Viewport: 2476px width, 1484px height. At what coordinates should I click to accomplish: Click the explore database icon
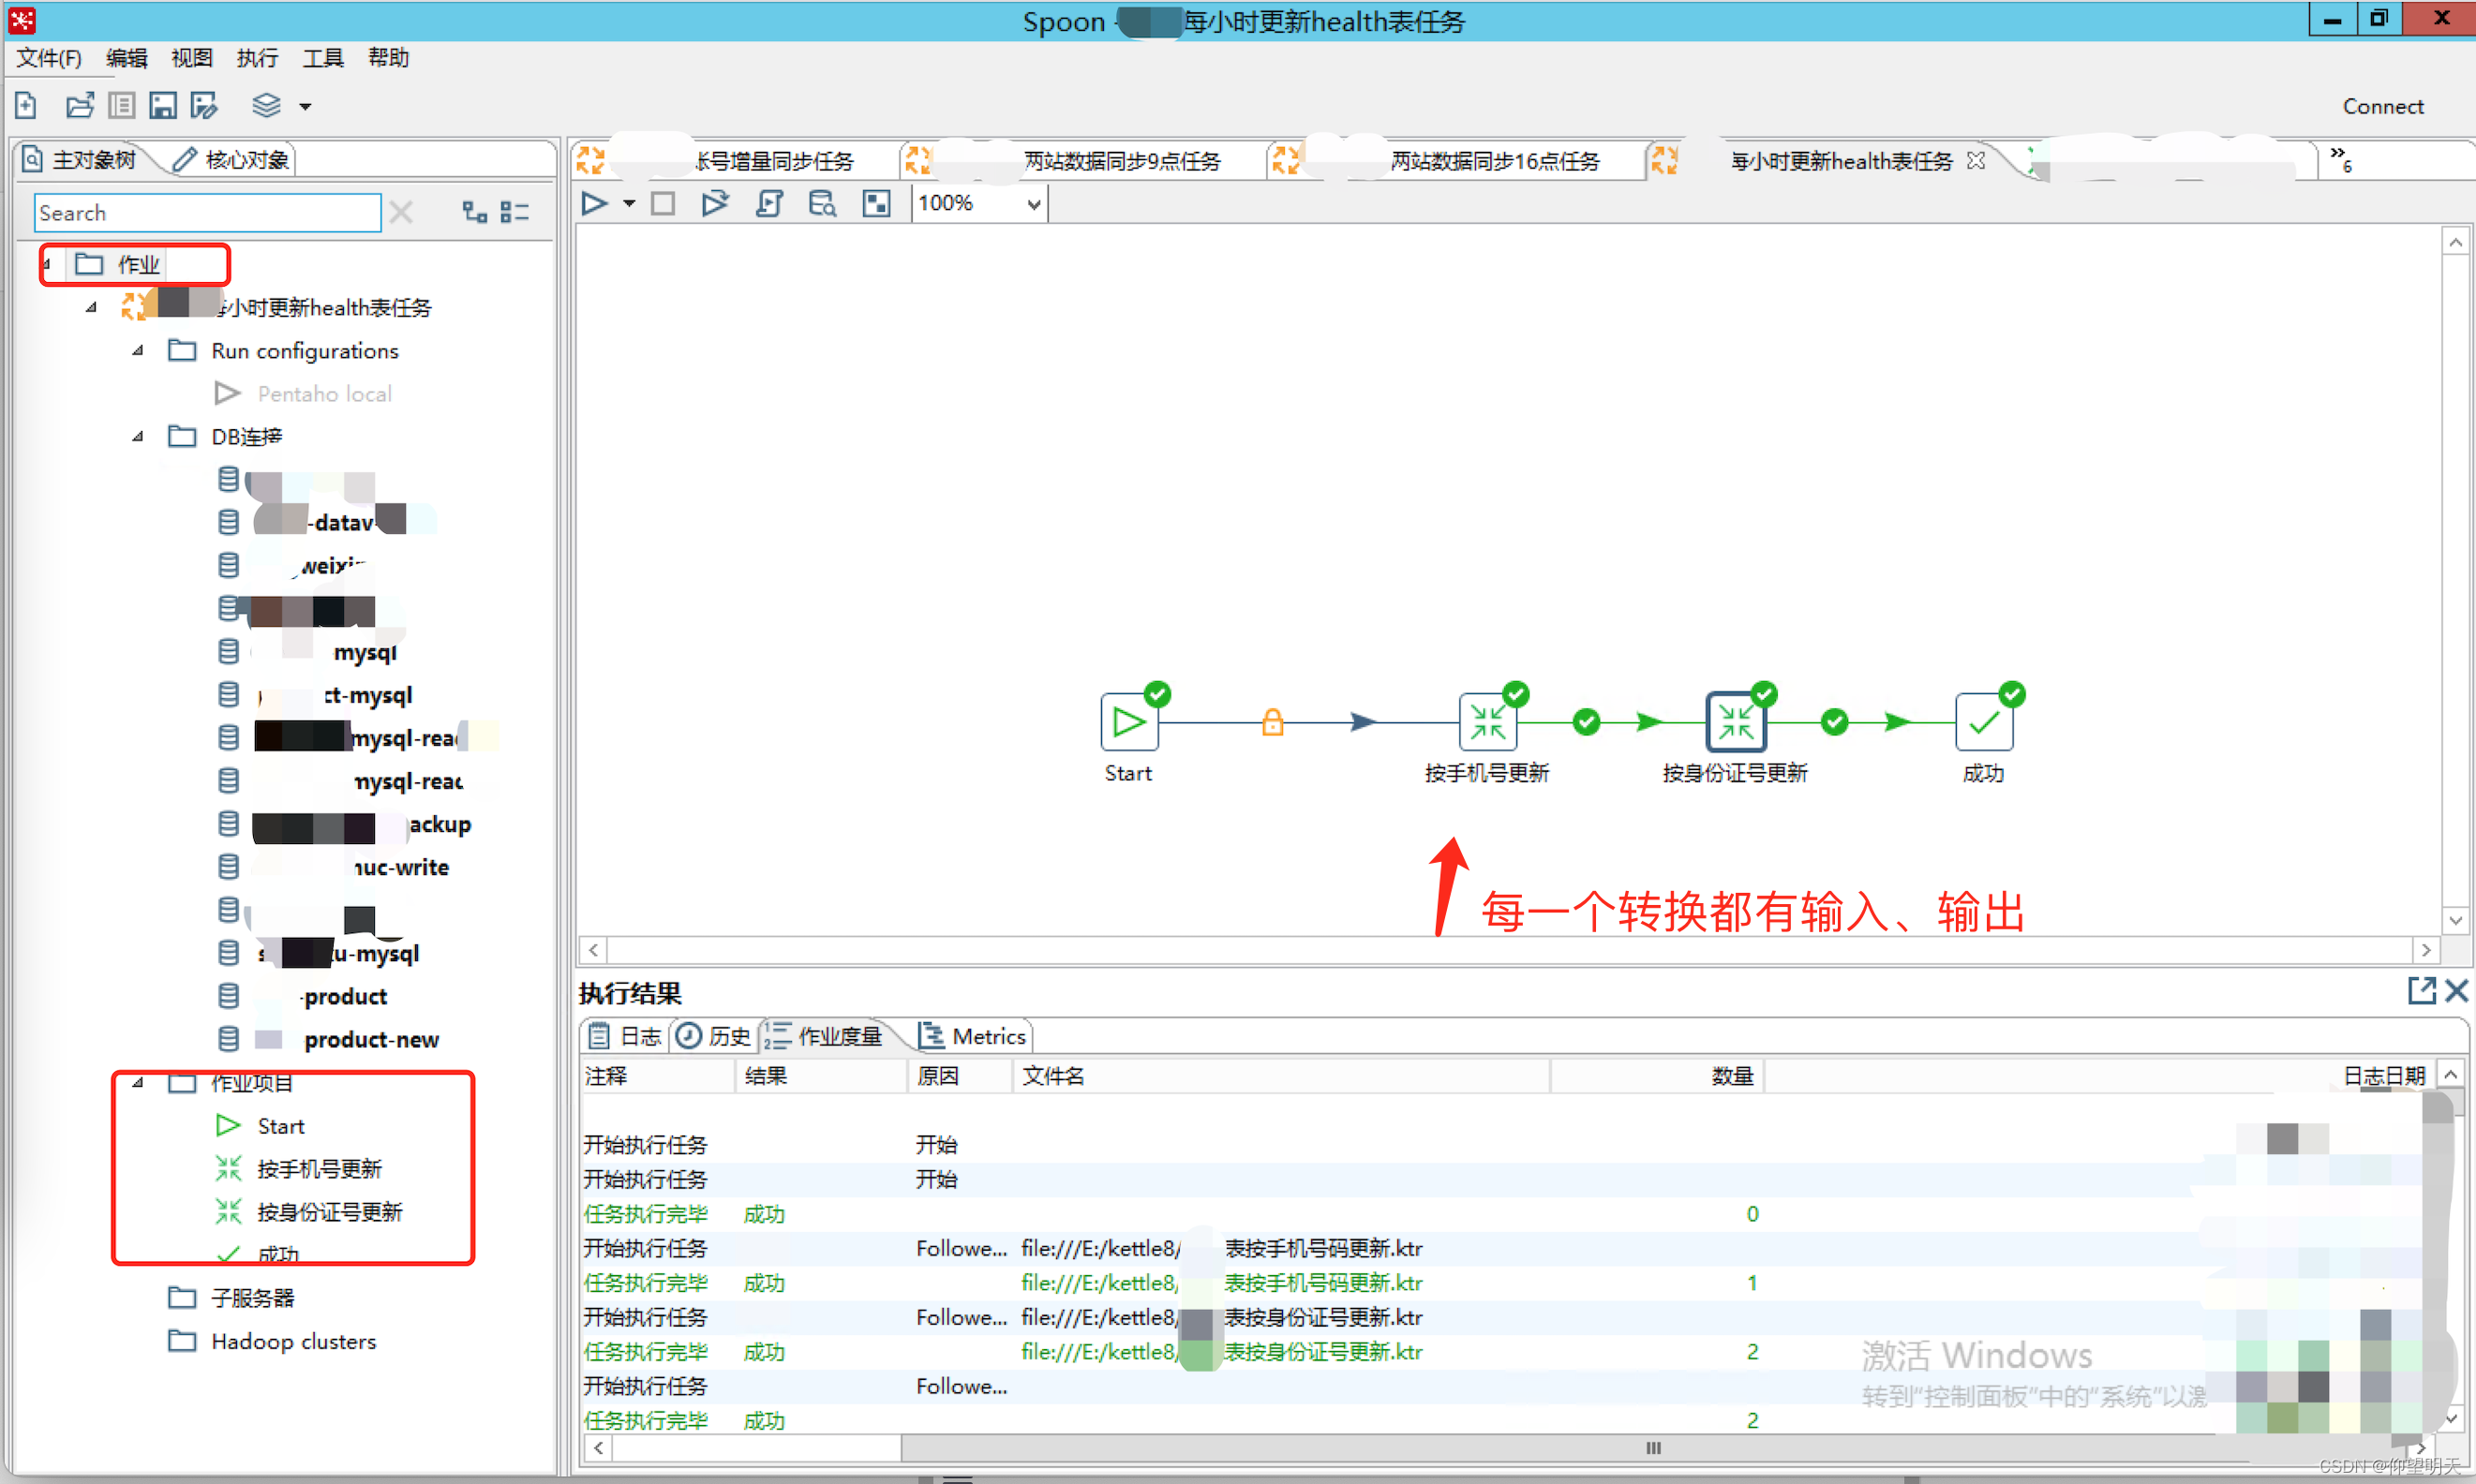click(823, 204)
